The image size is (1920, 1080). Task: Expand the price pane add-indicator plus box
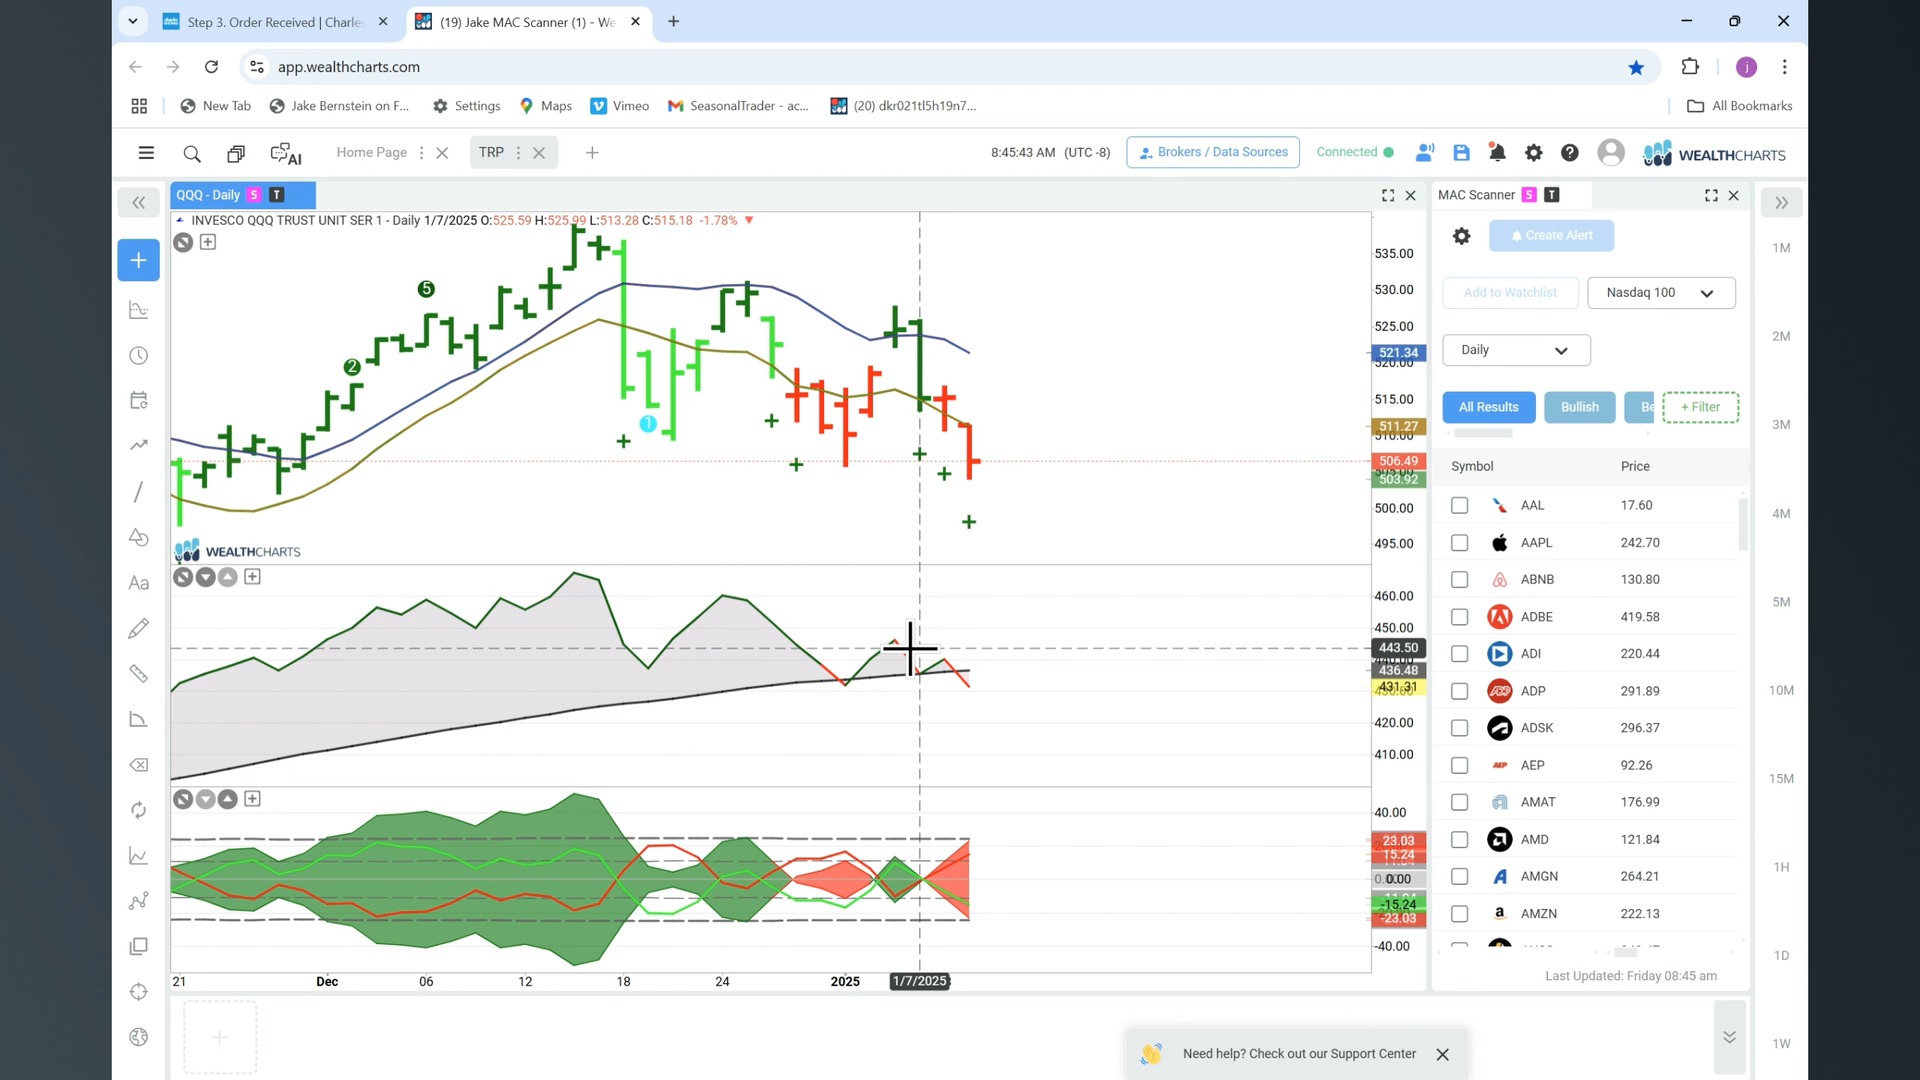click(x=208, y=242)
